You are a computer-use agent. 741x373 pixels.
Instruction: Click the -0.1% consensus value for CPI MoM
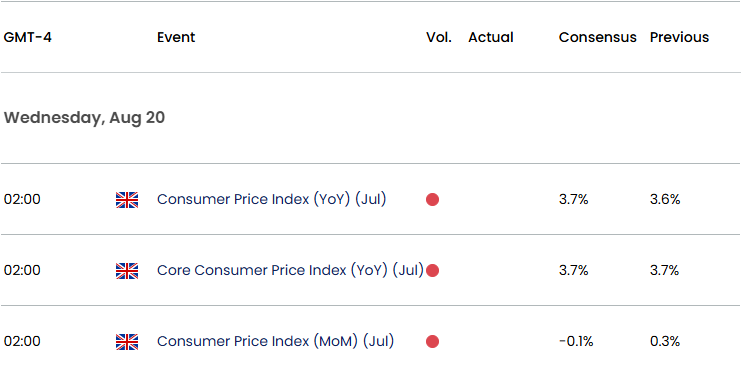pos(576,341)
